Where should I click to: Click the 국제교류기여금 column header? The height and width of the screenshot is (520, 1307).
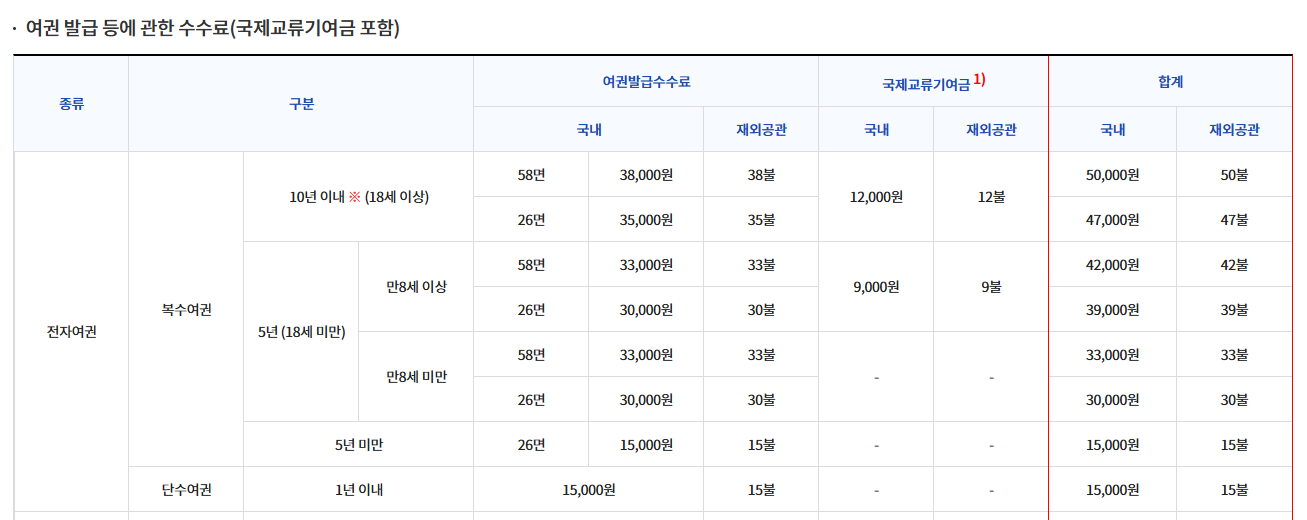(934, 81)
